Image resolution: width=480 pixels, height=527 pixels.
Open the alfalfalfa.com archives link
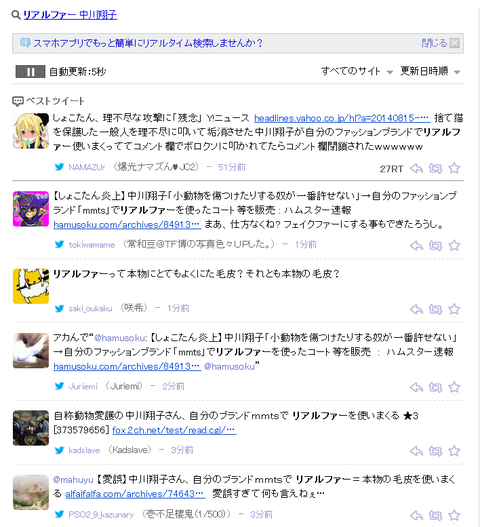135,494
